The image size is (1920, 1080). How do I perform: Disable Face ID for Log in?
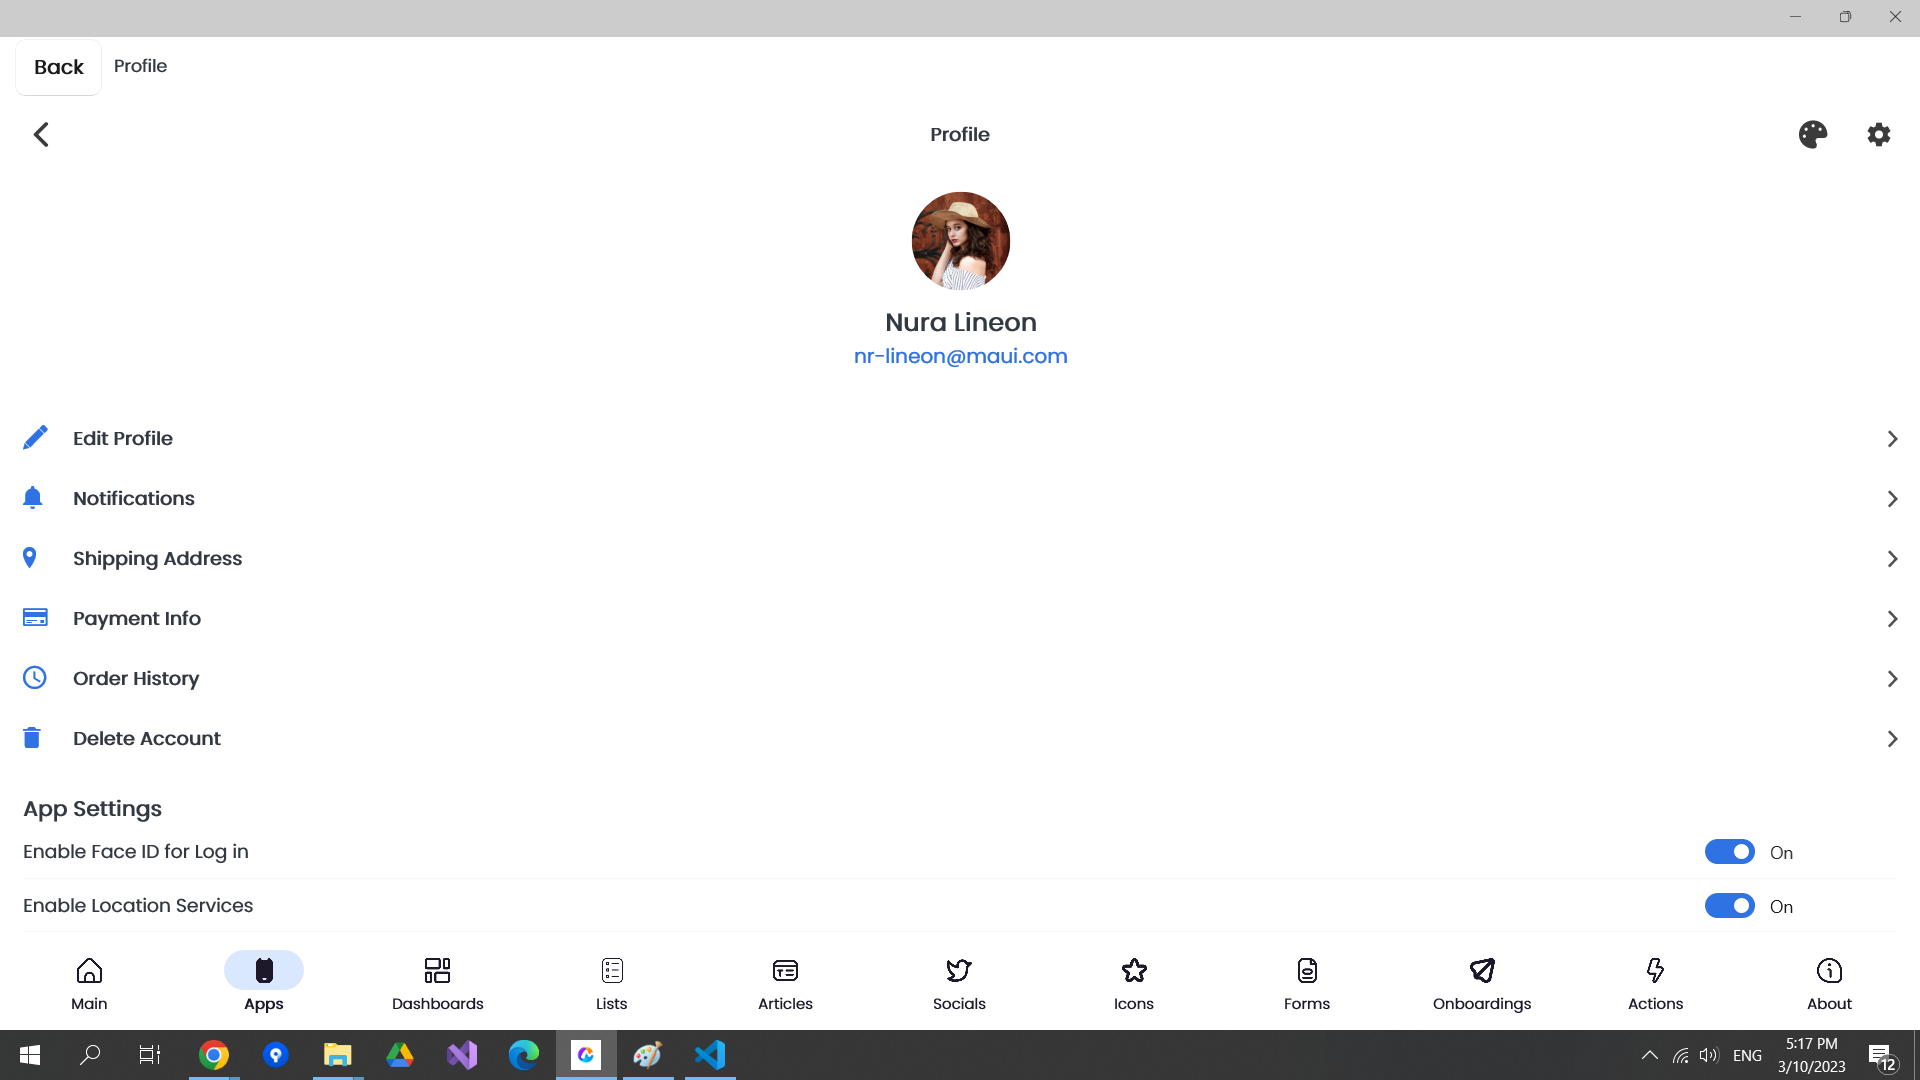coord(1729,852)
